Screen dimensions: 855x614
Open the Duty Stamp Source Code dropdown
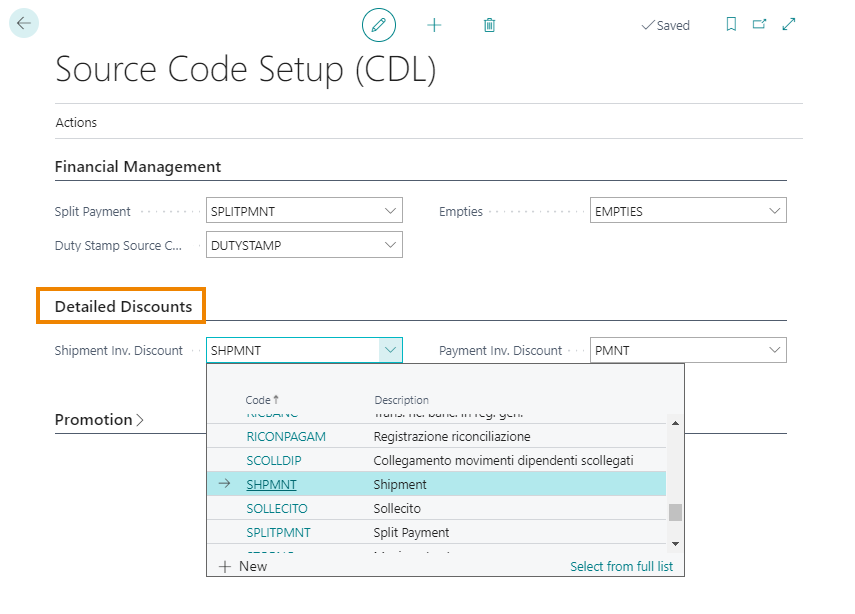point(390,245)
